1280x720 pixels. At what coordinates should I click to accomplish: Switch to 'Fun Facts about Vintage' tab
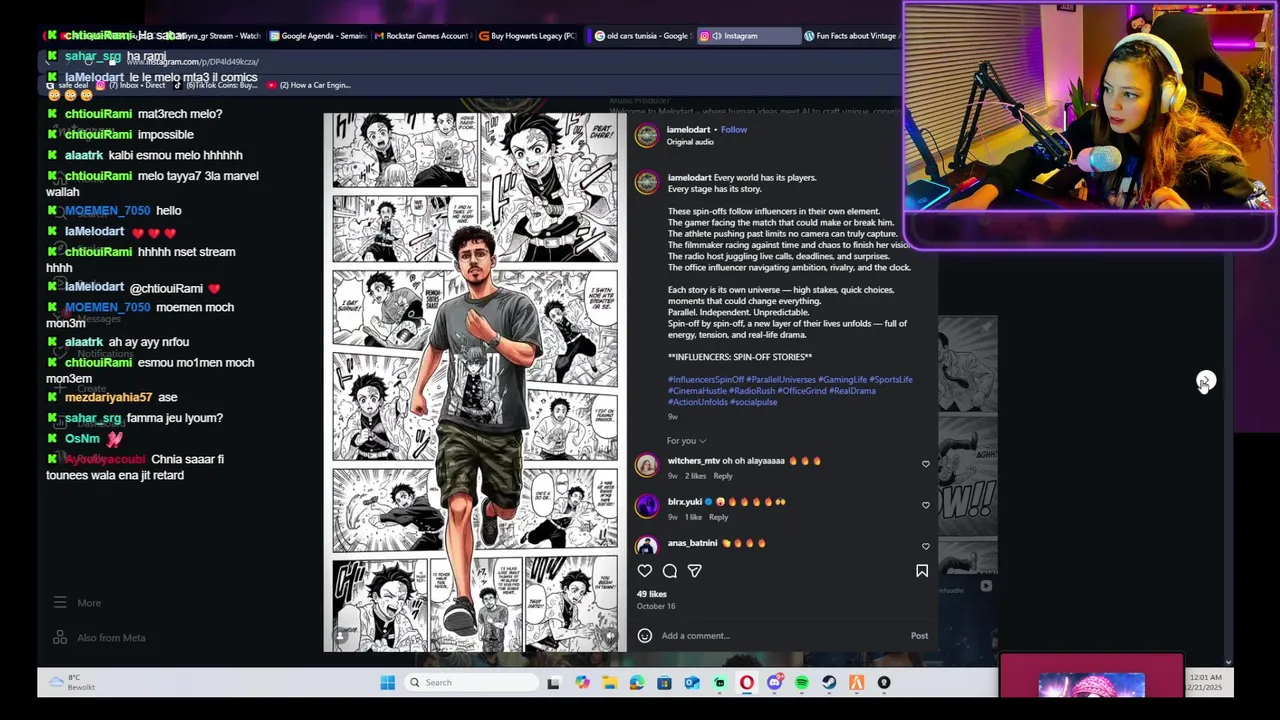click(x=850, y=36)
